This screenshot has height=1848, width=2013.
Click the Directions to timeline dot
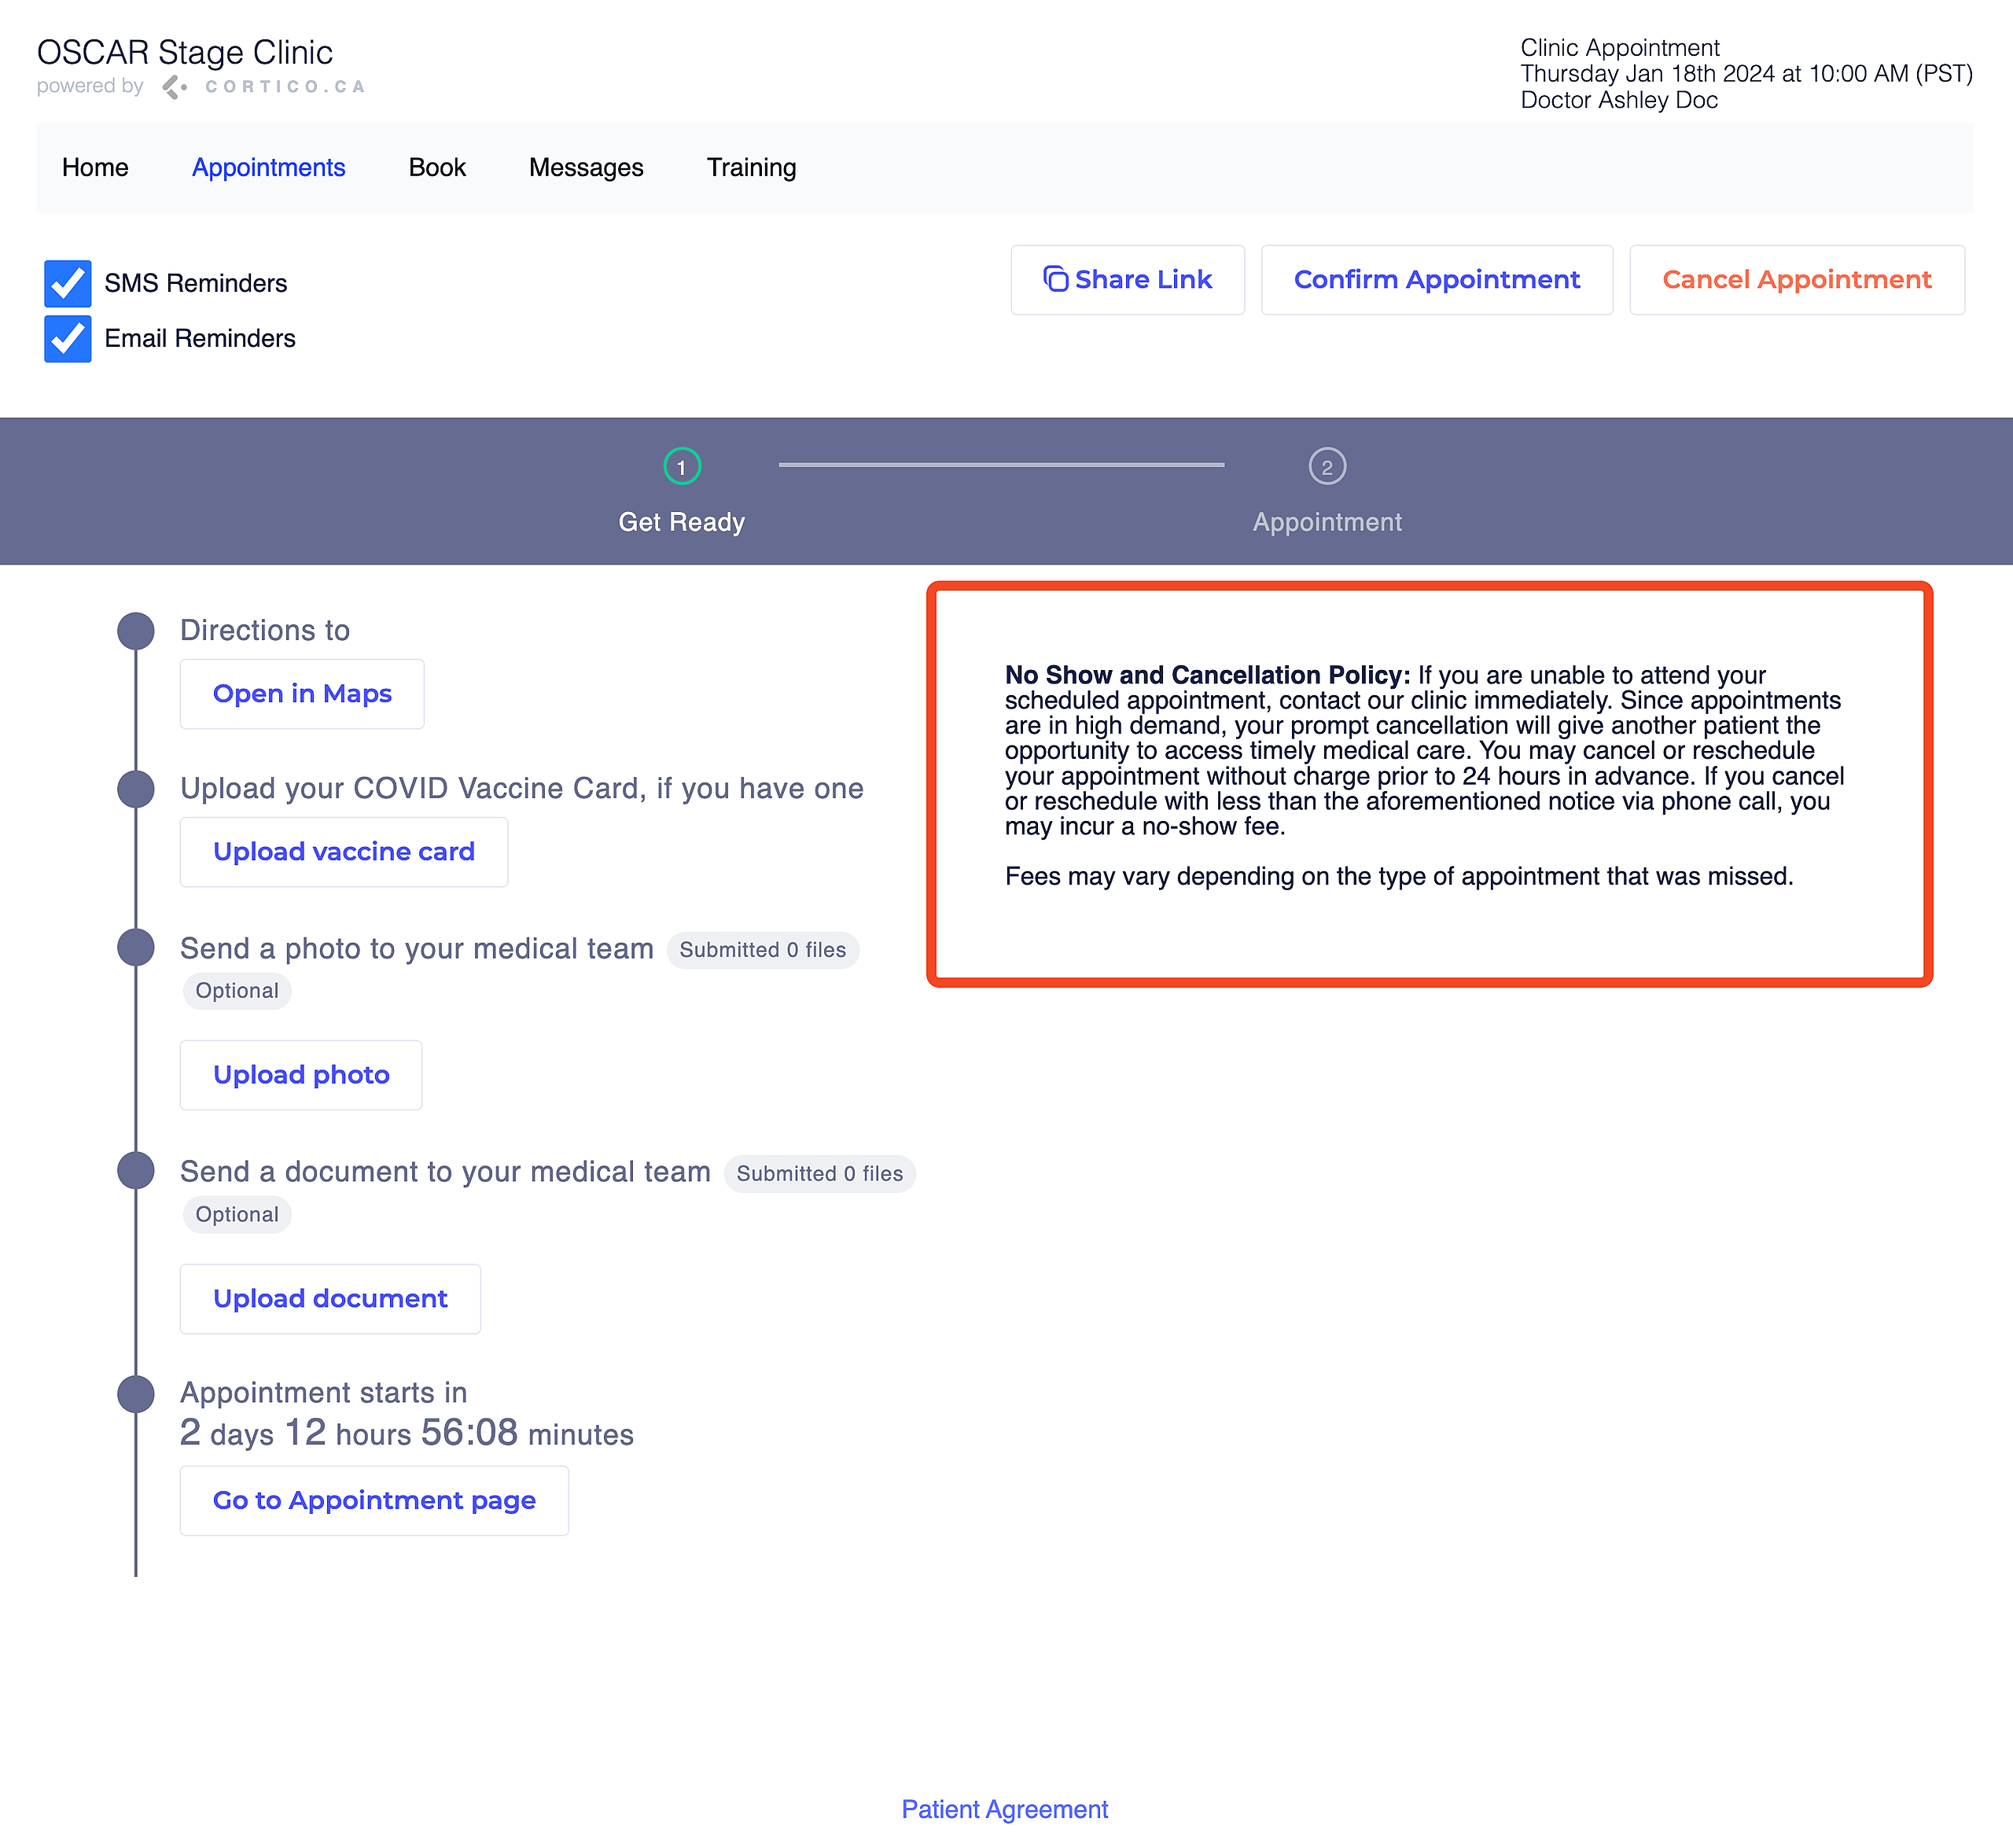tap(136, 631)
